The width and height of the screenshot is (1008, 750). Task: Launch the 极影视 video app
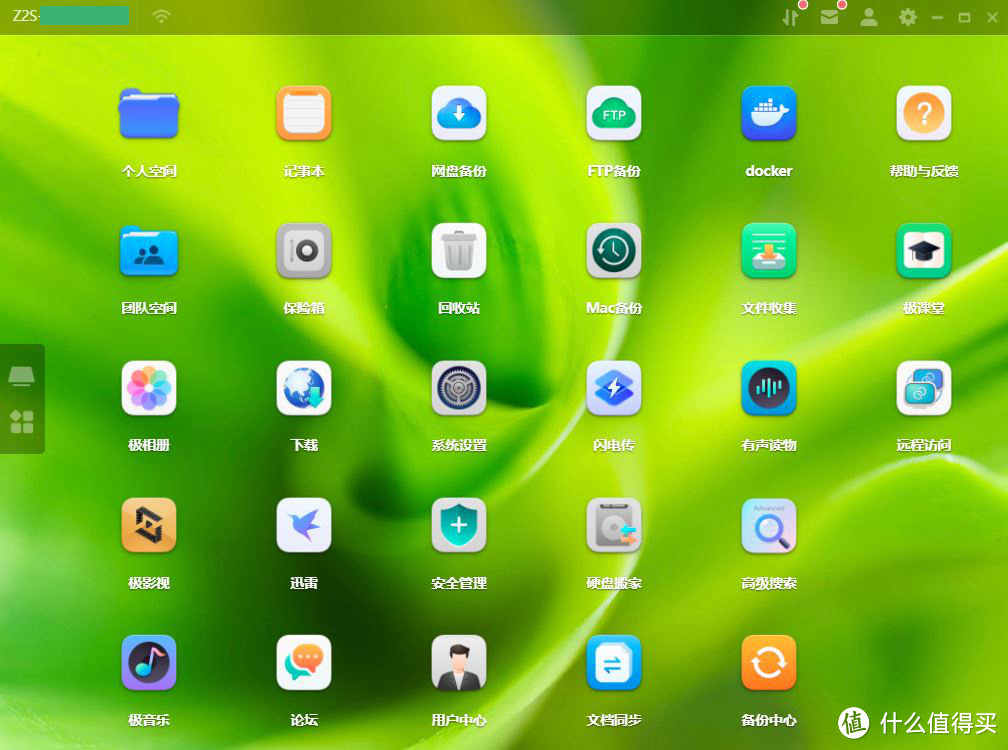pyautogui.click(x=148, y=525)
